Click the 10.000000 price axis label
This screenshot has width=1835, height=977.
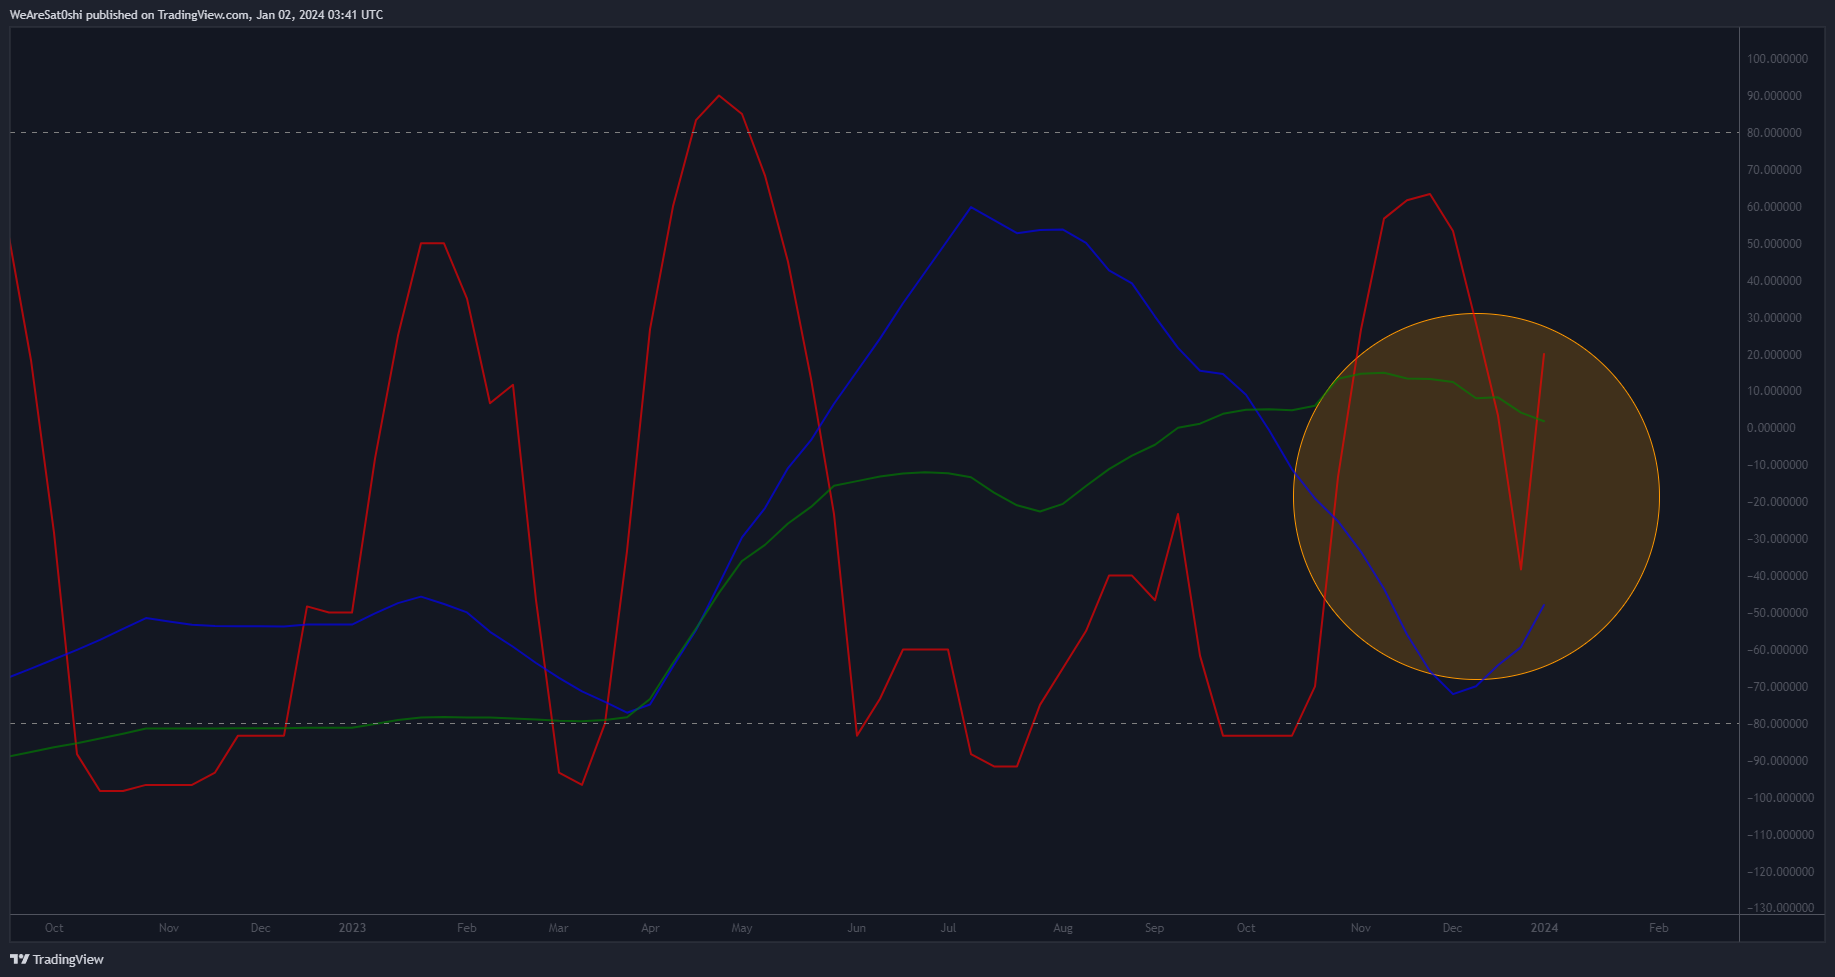point(1774,391)
